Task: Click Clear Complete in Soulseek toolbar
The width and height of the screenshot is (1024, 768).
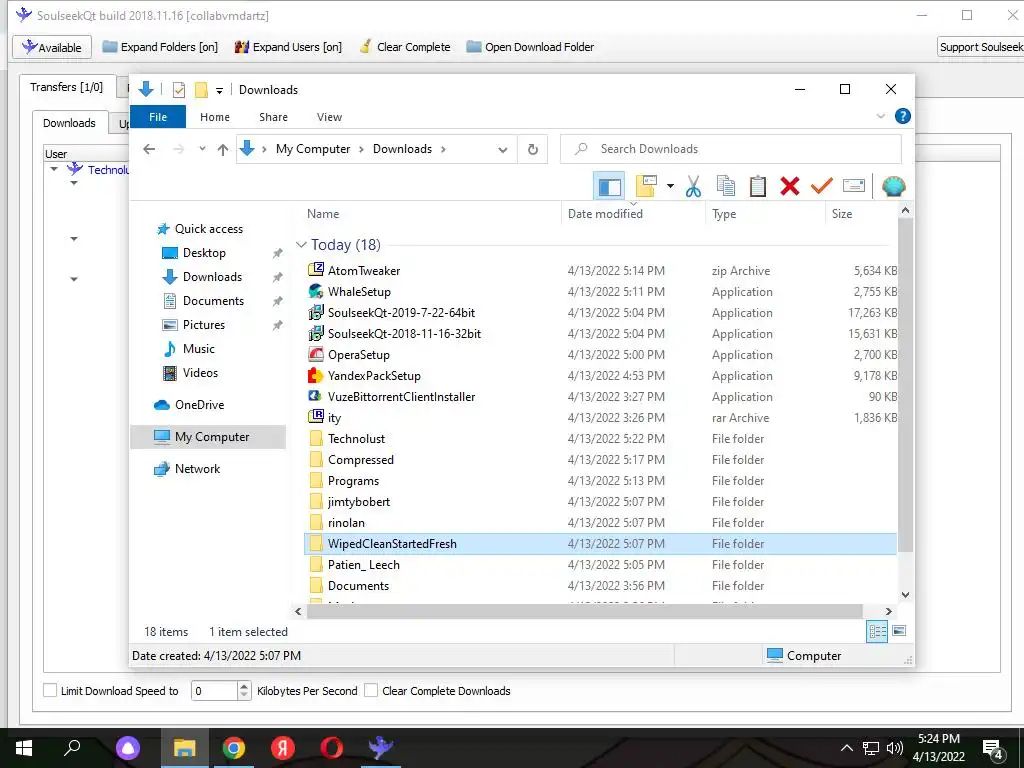Action: (405, 47)
